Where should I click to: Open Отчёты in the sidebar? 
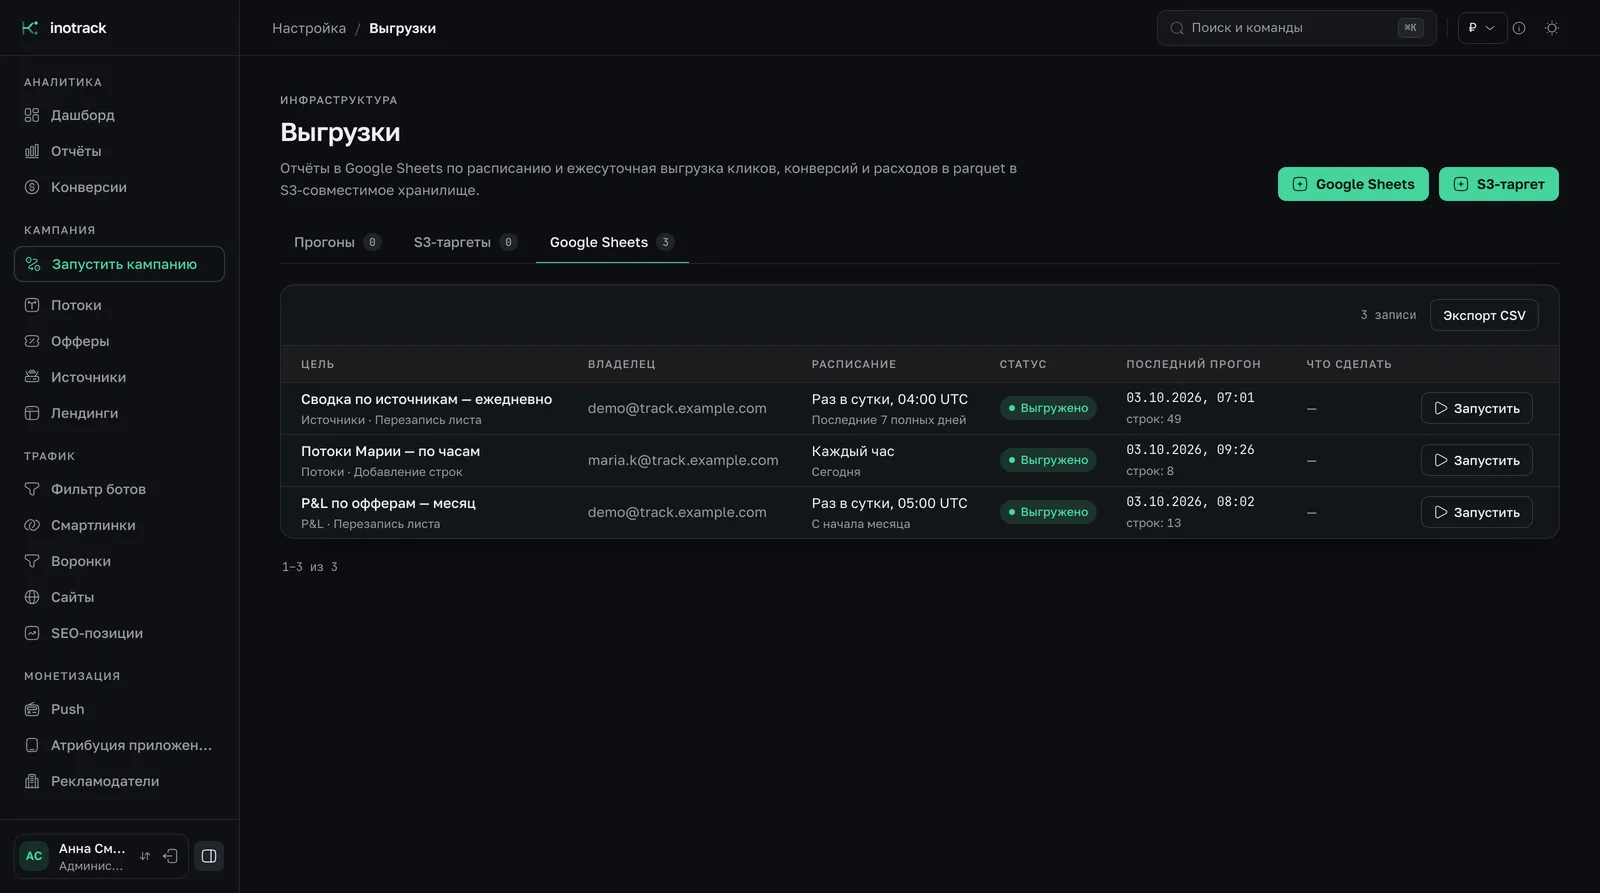click(x=119, y=151)
